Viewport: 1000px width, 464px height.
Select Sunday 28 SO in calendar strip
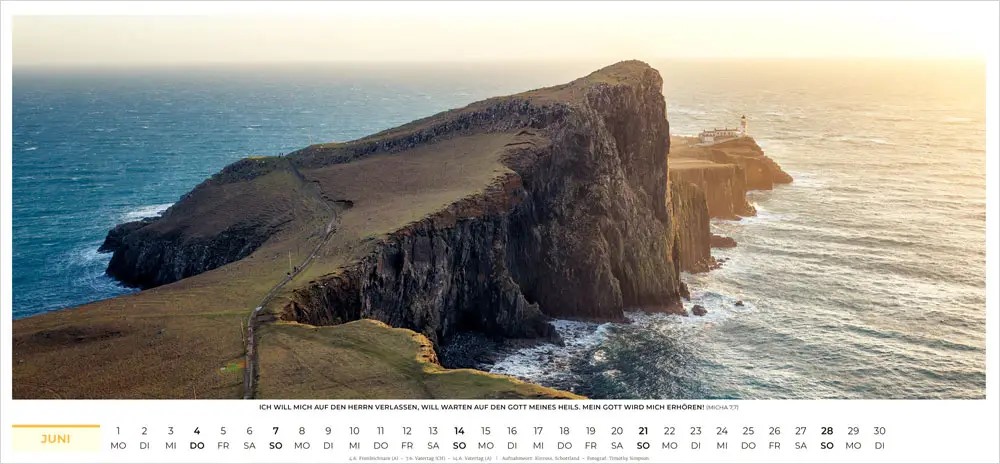[x=827, y=438]
